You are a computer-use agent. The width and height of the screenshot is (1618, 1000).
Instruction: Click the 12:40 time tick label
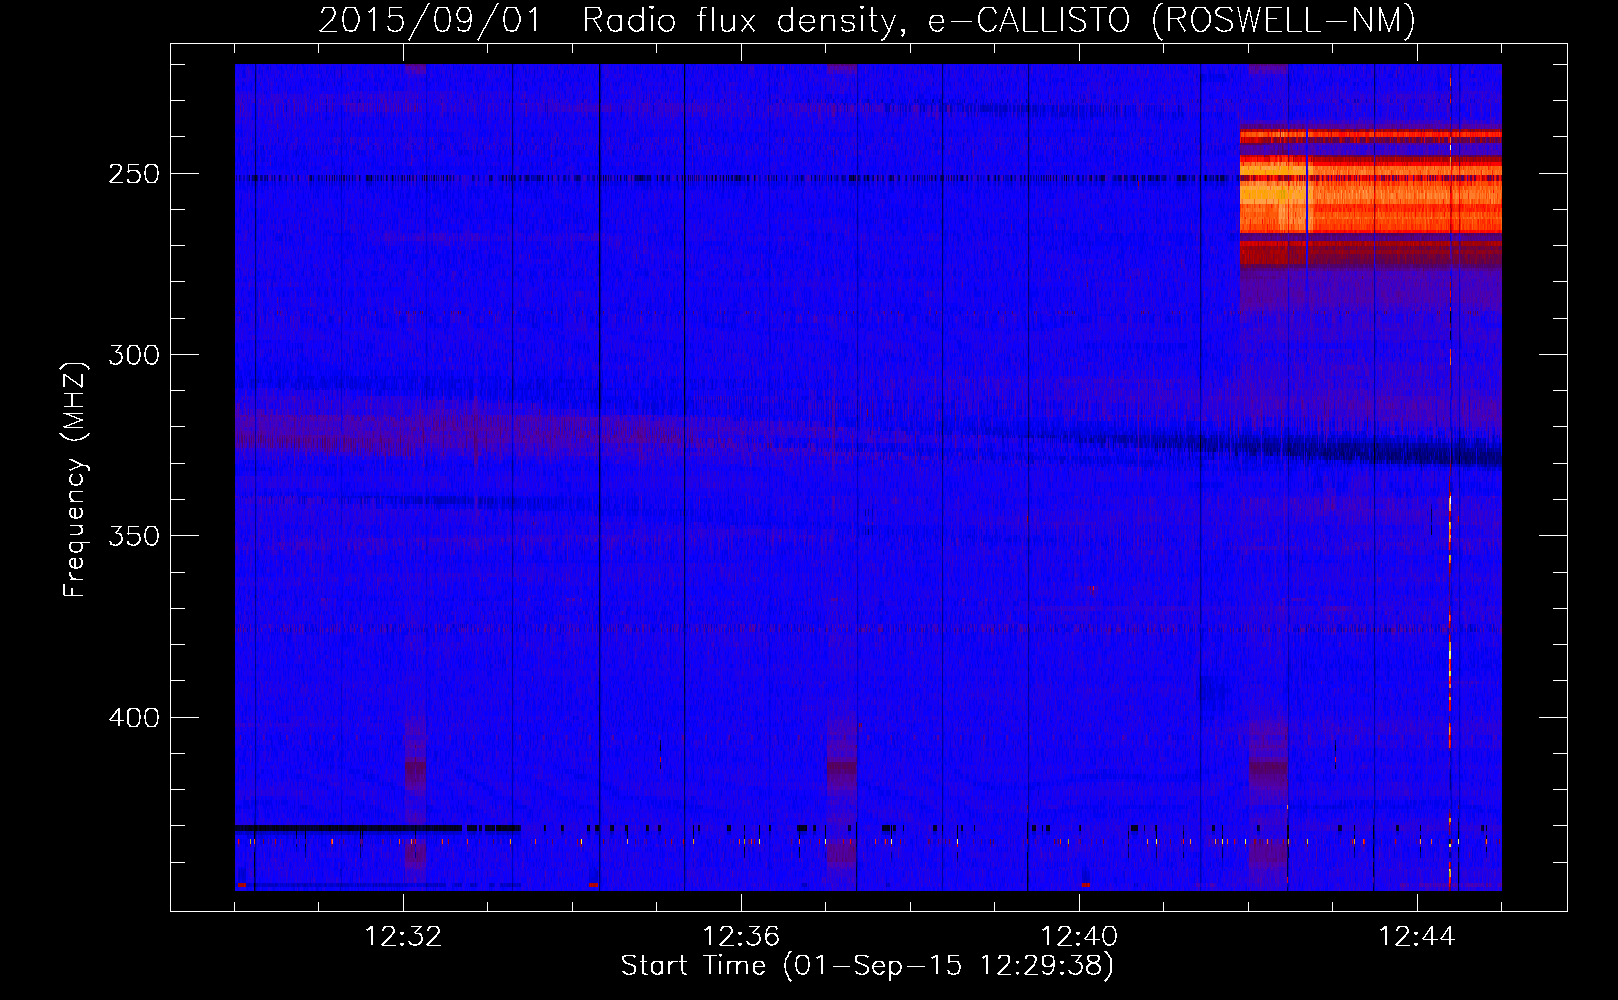(1079, 937)
